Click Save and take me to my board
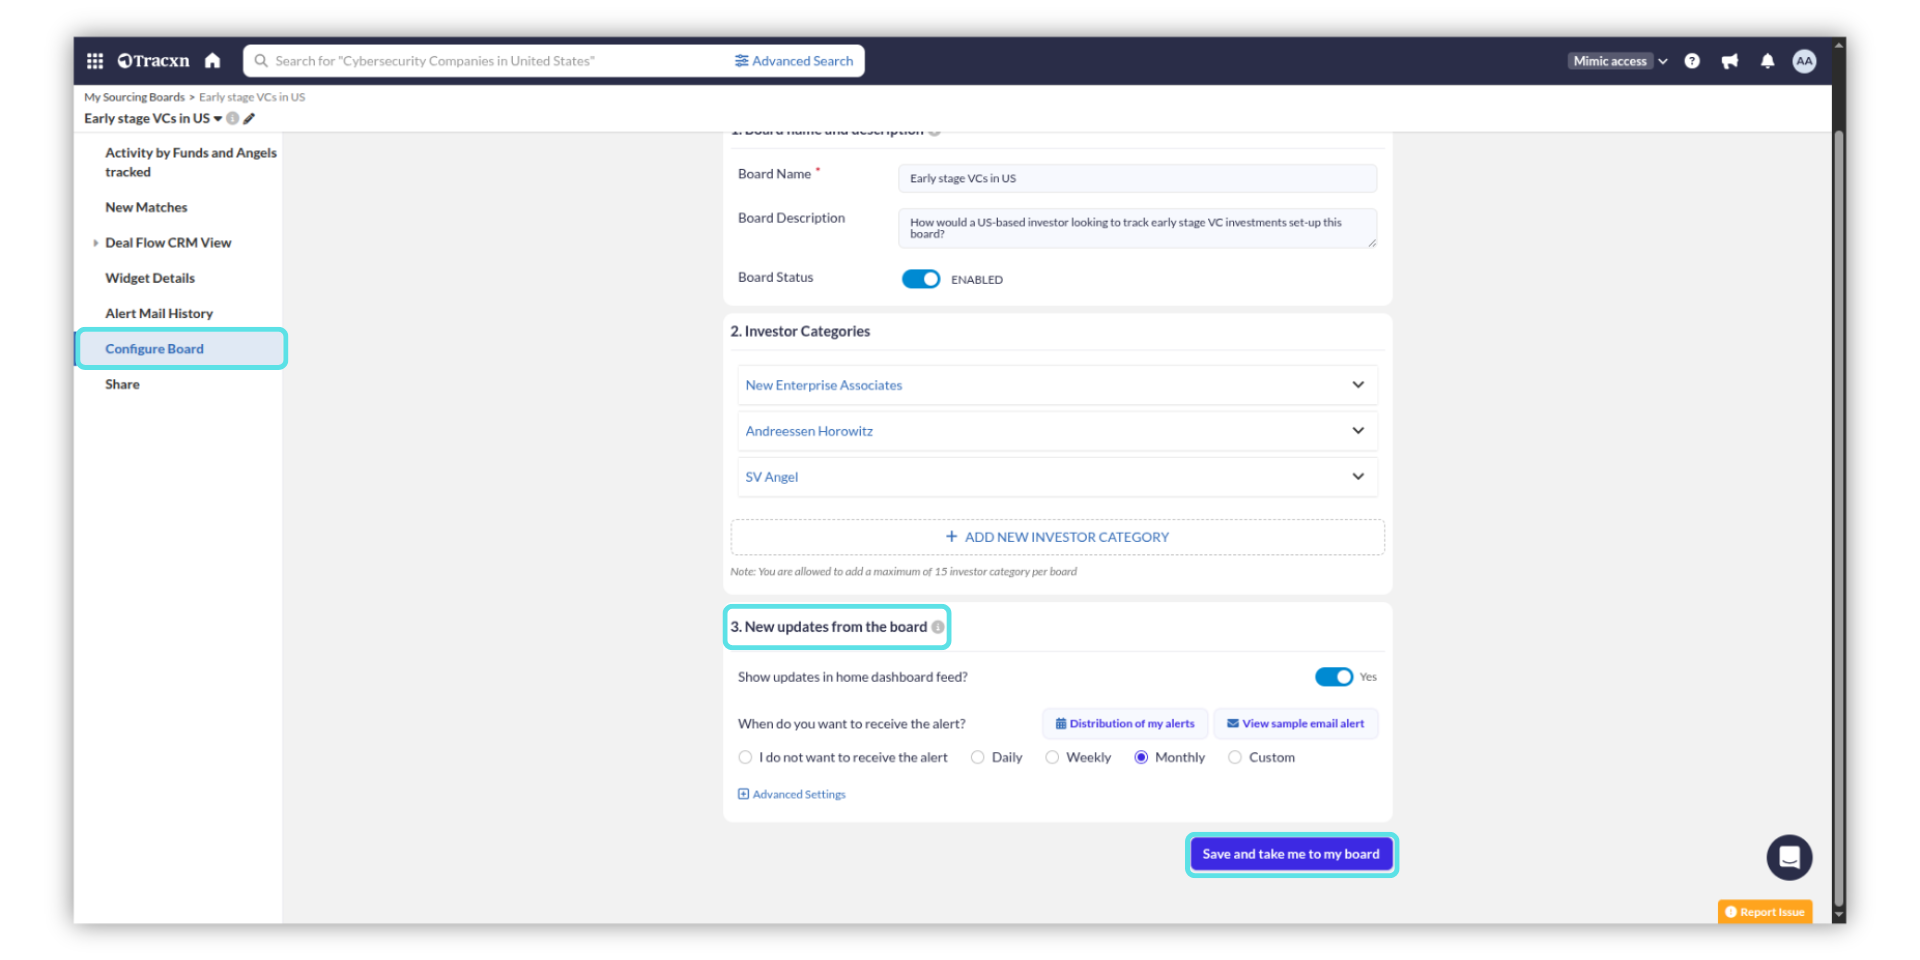The image size is (1920, 960). click(1290, 854)
